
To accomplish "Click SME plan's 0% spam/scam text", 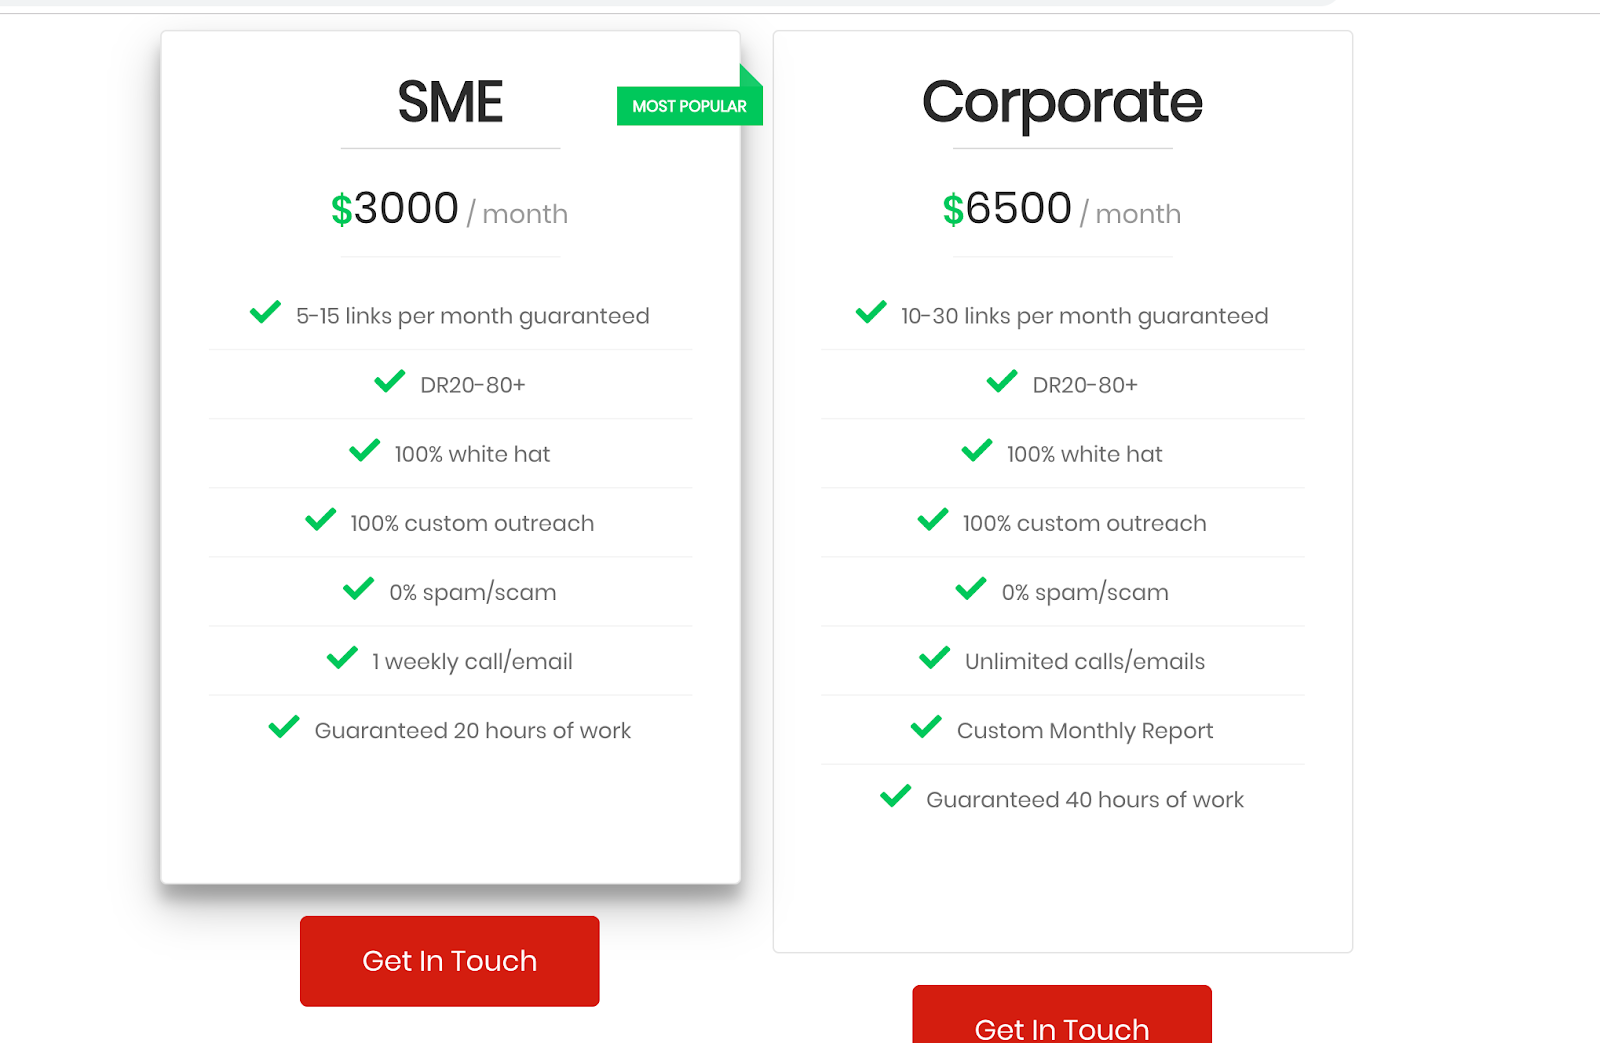I will pyautogui.click(x=472, y=592).
